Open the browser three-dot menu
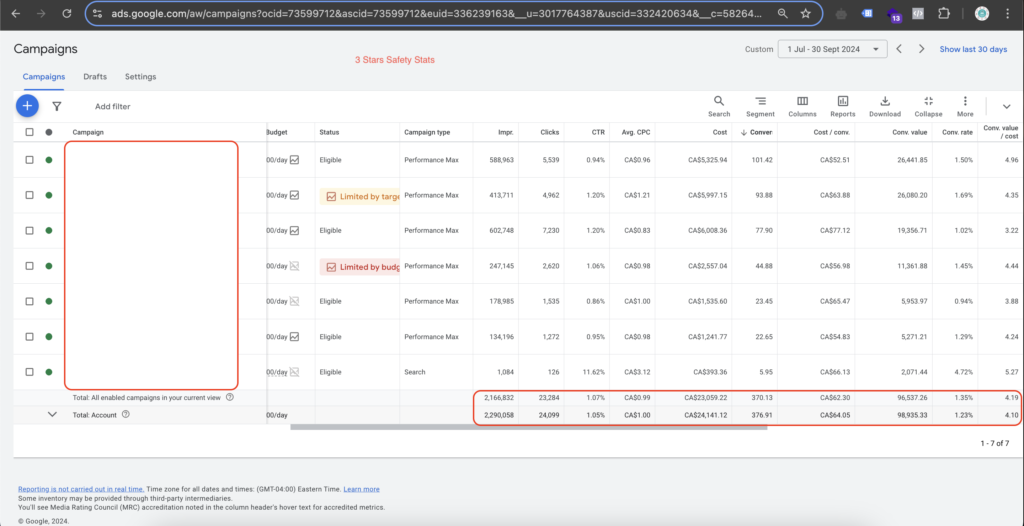 coord(1010,14)
